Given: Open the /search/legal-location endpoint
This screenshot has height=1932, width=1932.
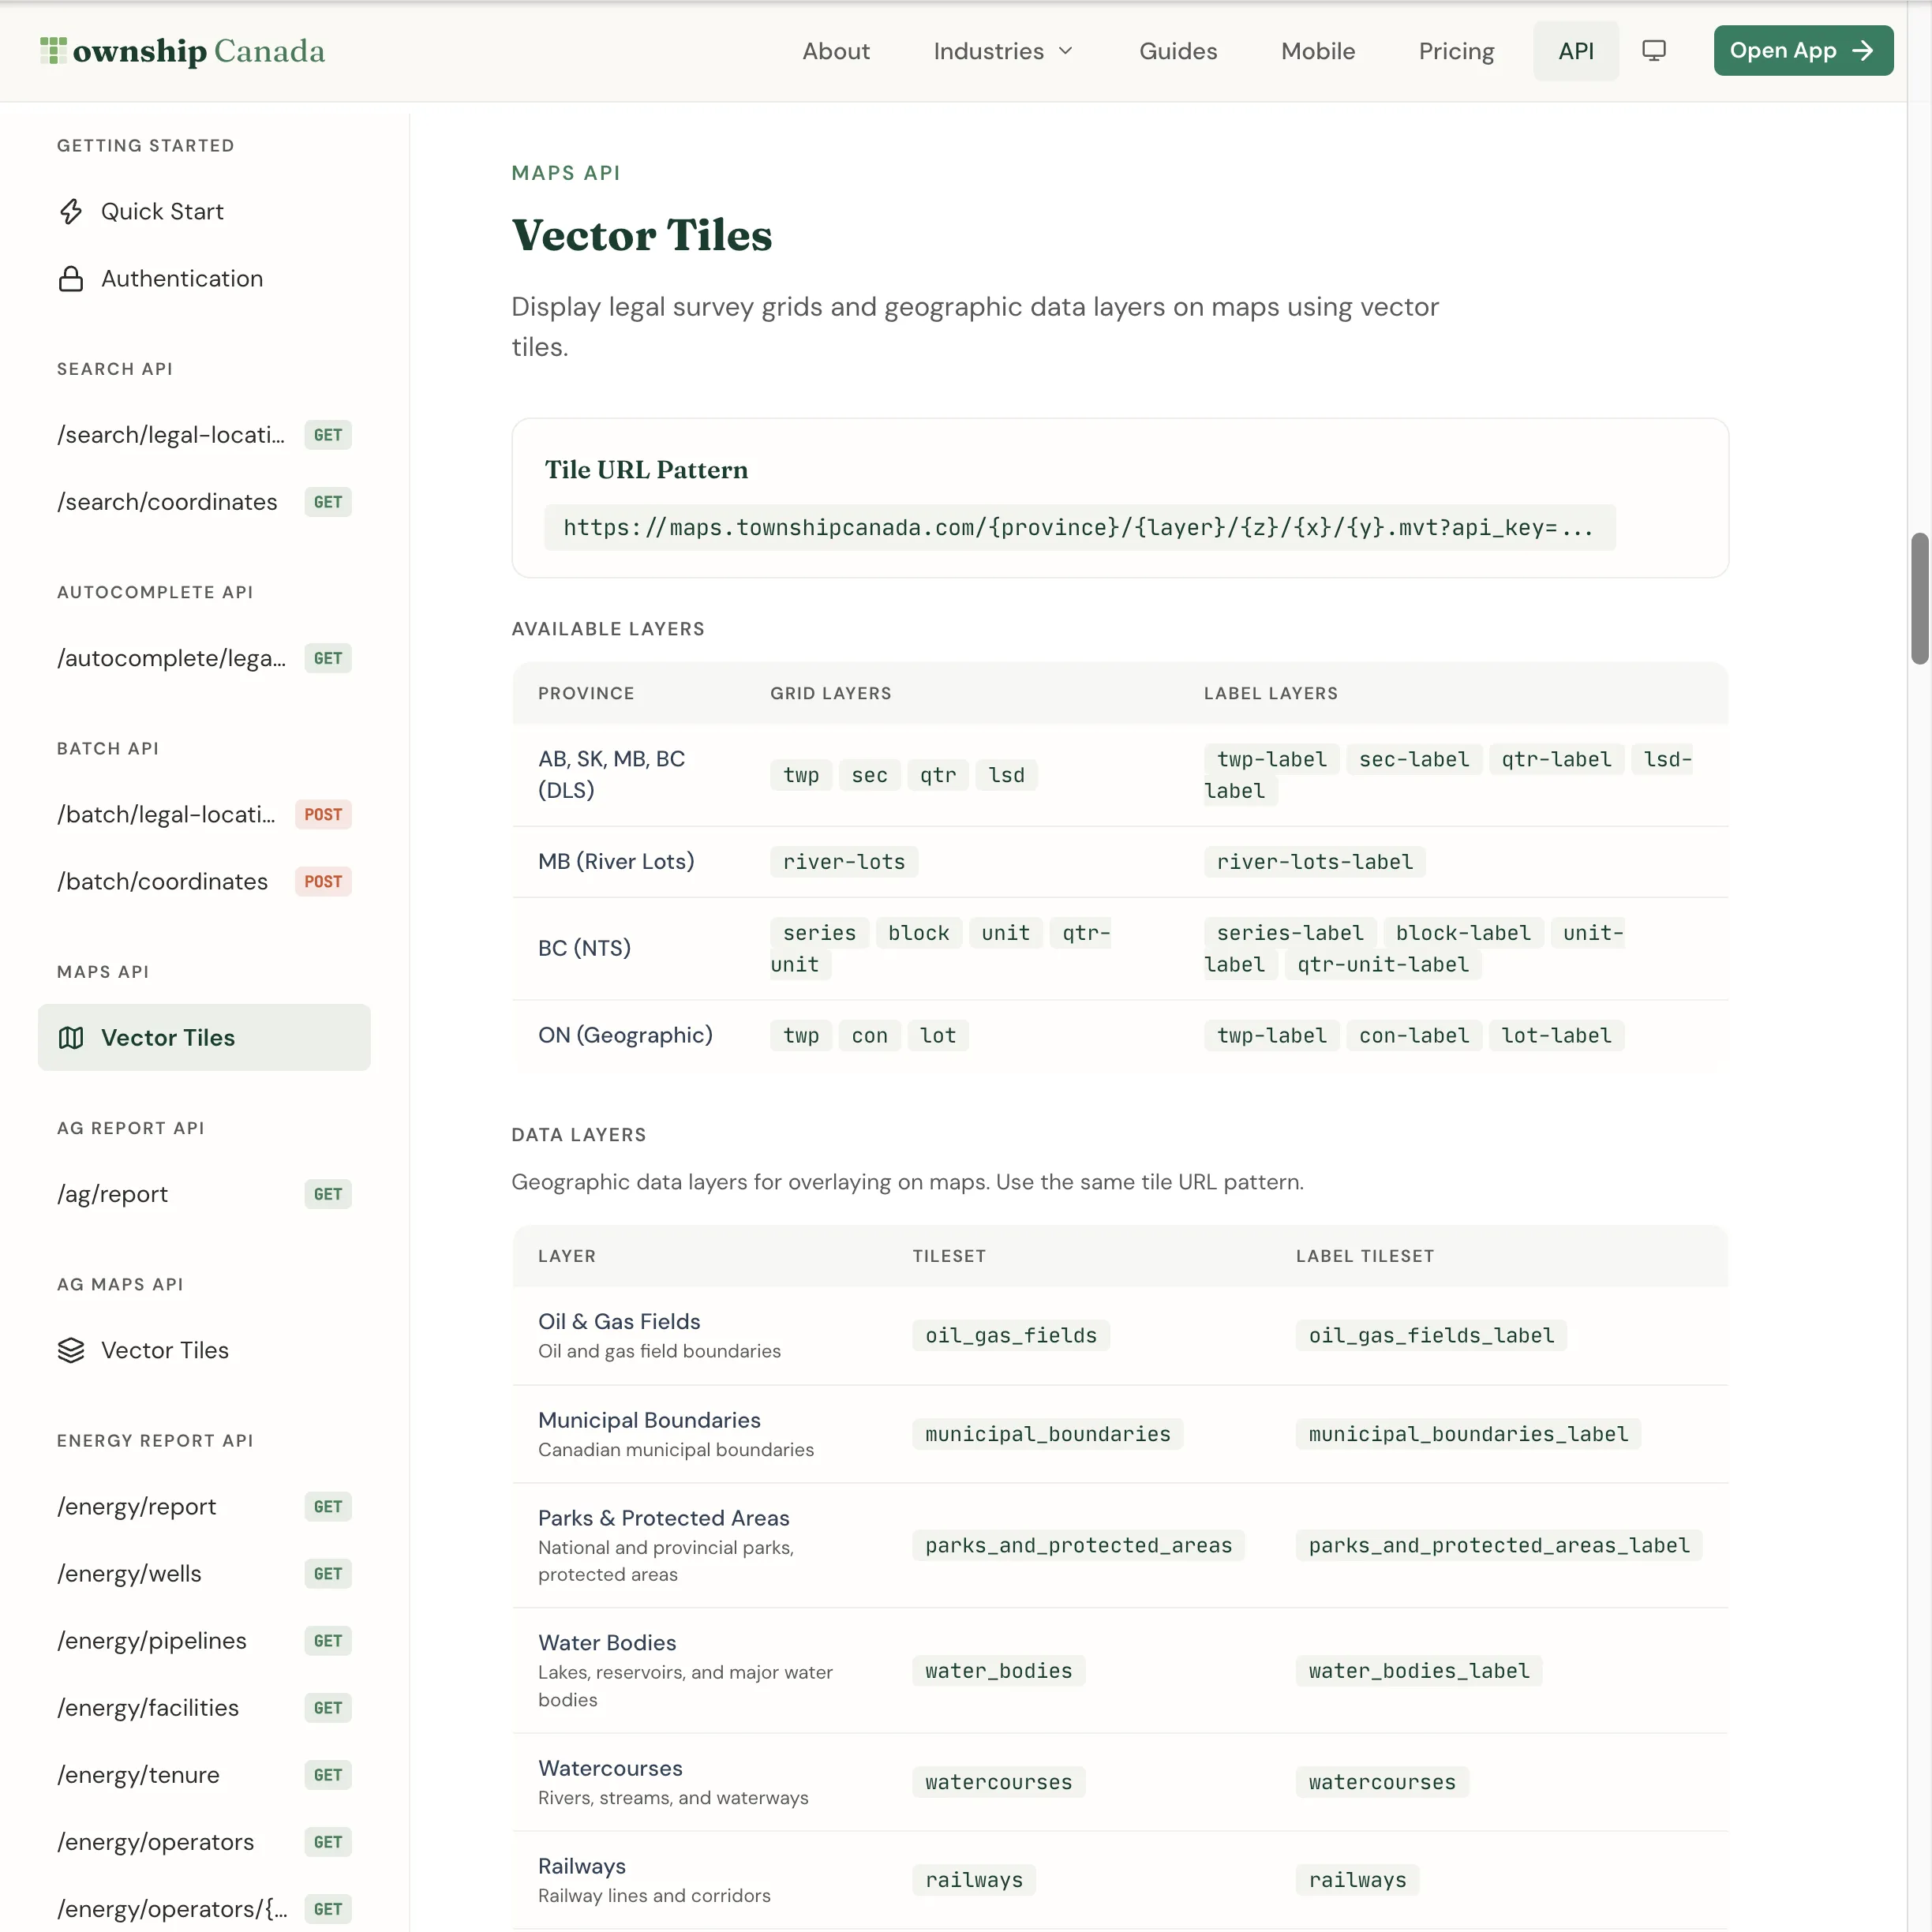Looking at the screenshot, I should [x=204, y=435].
